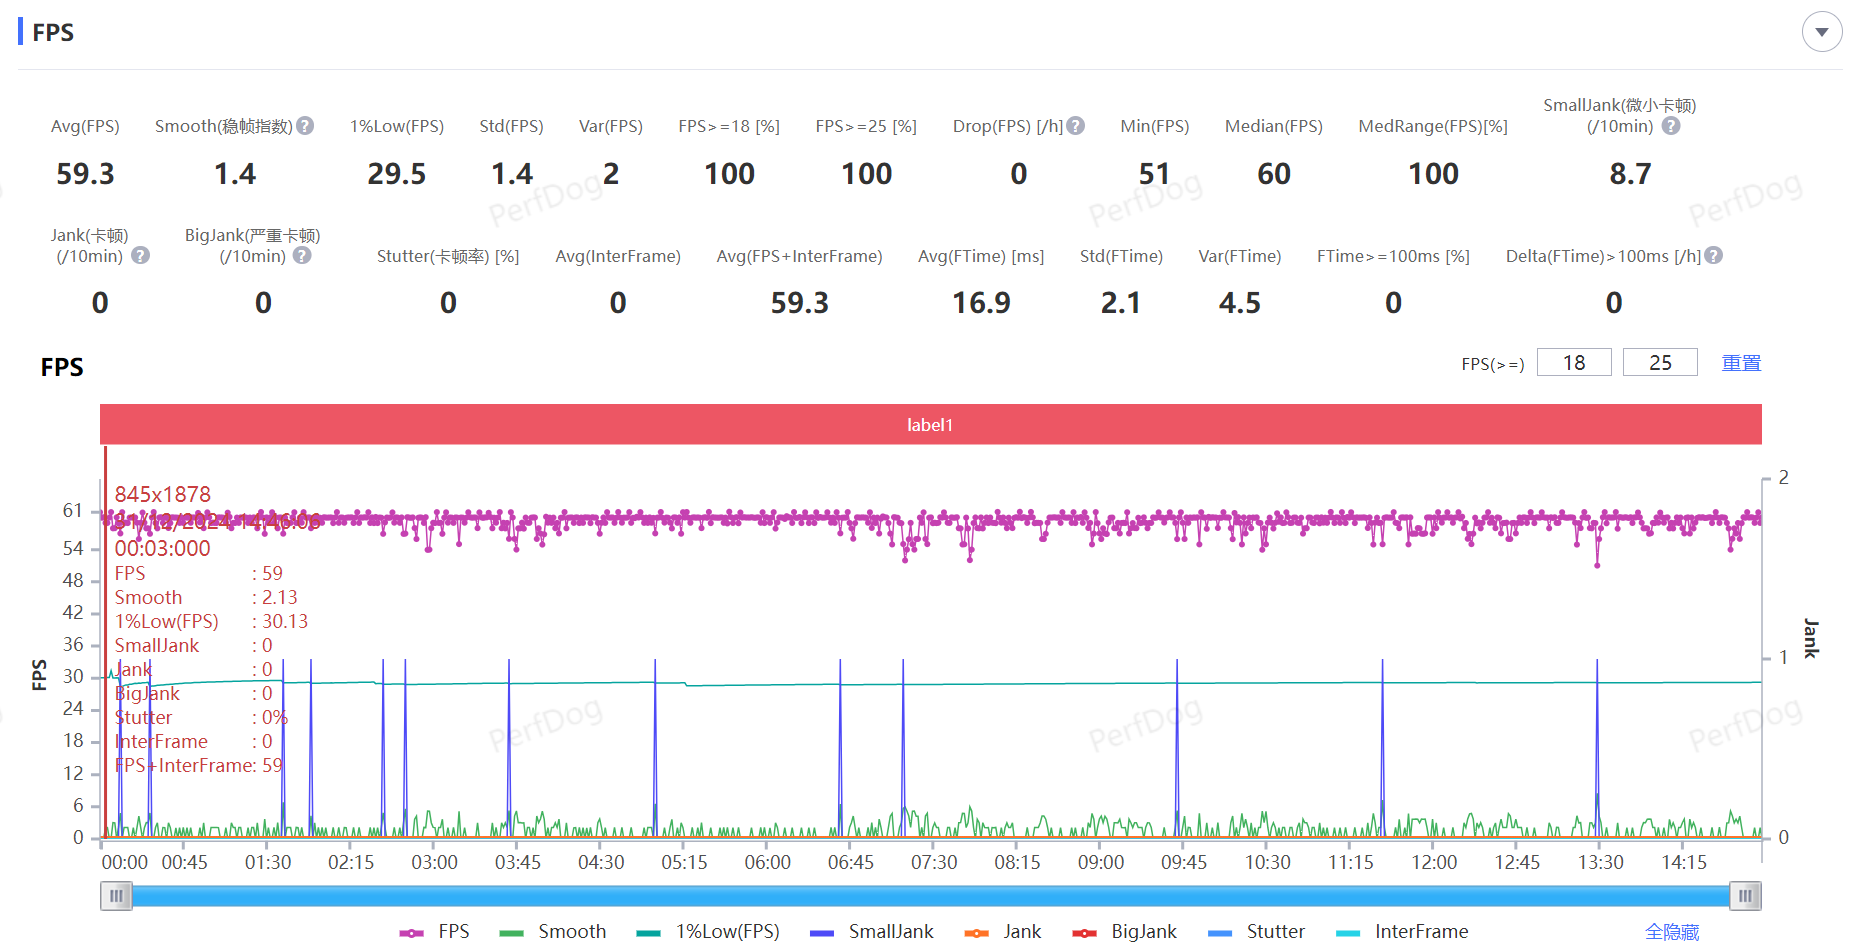
Task: Toggle Smooth series in chart legend
Action: (x=553, y=932)
